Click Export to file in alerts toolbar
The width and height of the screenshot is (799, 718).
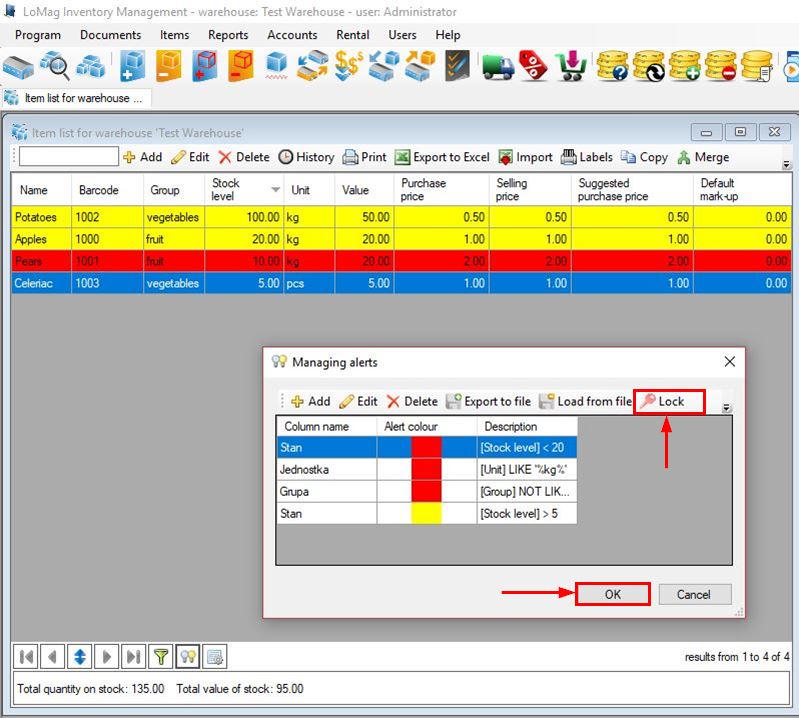488,402
